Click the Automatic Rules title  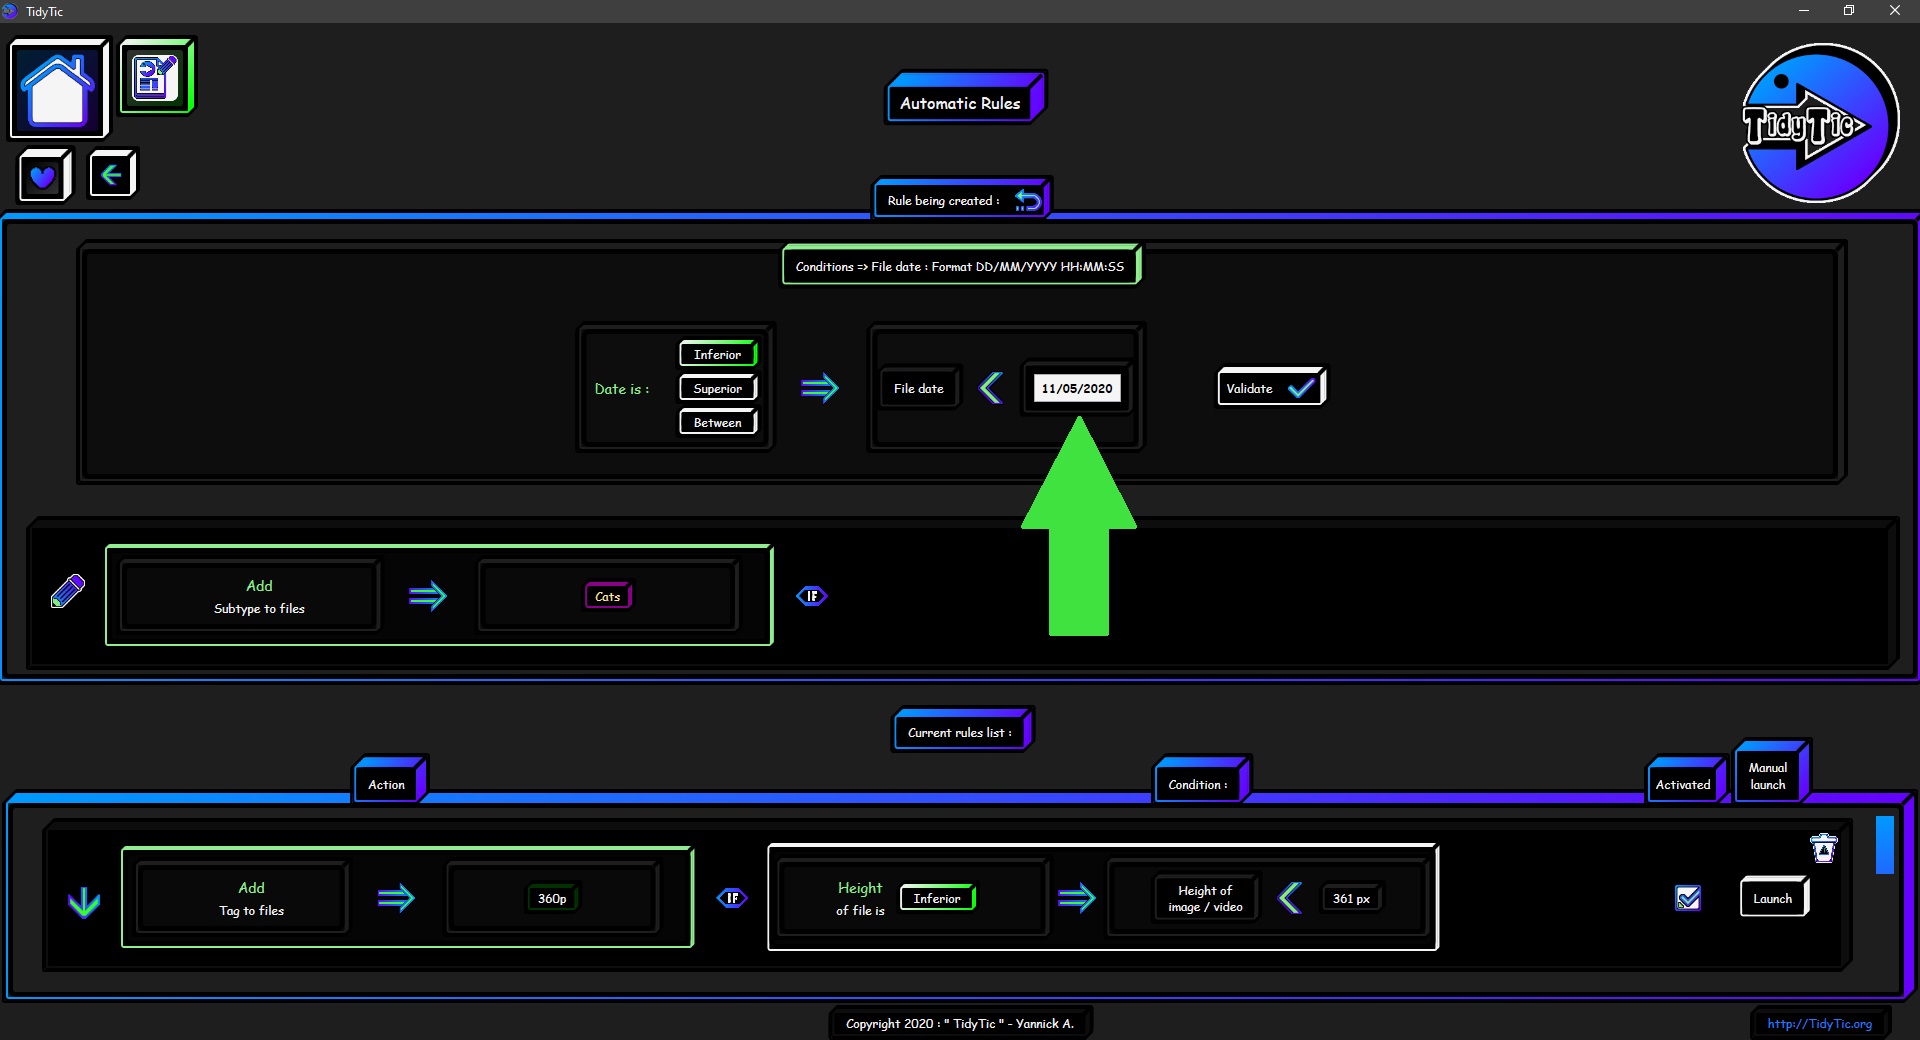point(964,100)
